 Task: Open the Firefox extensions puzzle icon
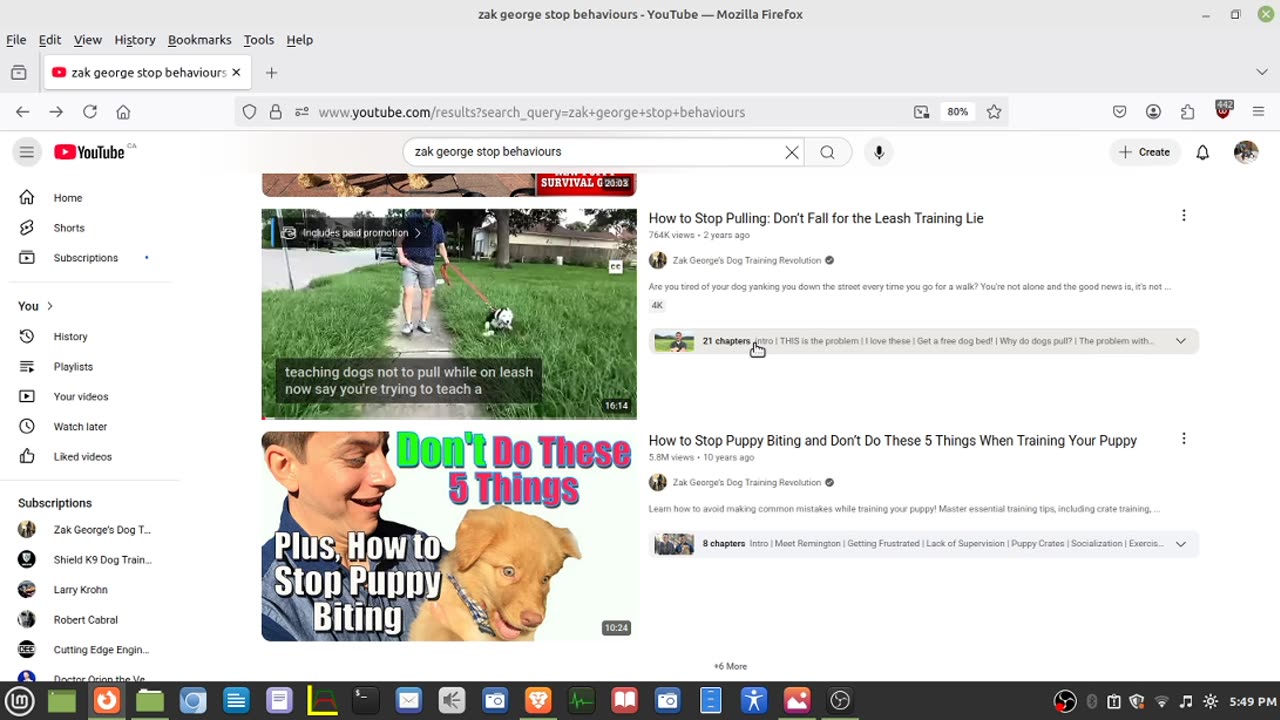[x=1188, y=112]
